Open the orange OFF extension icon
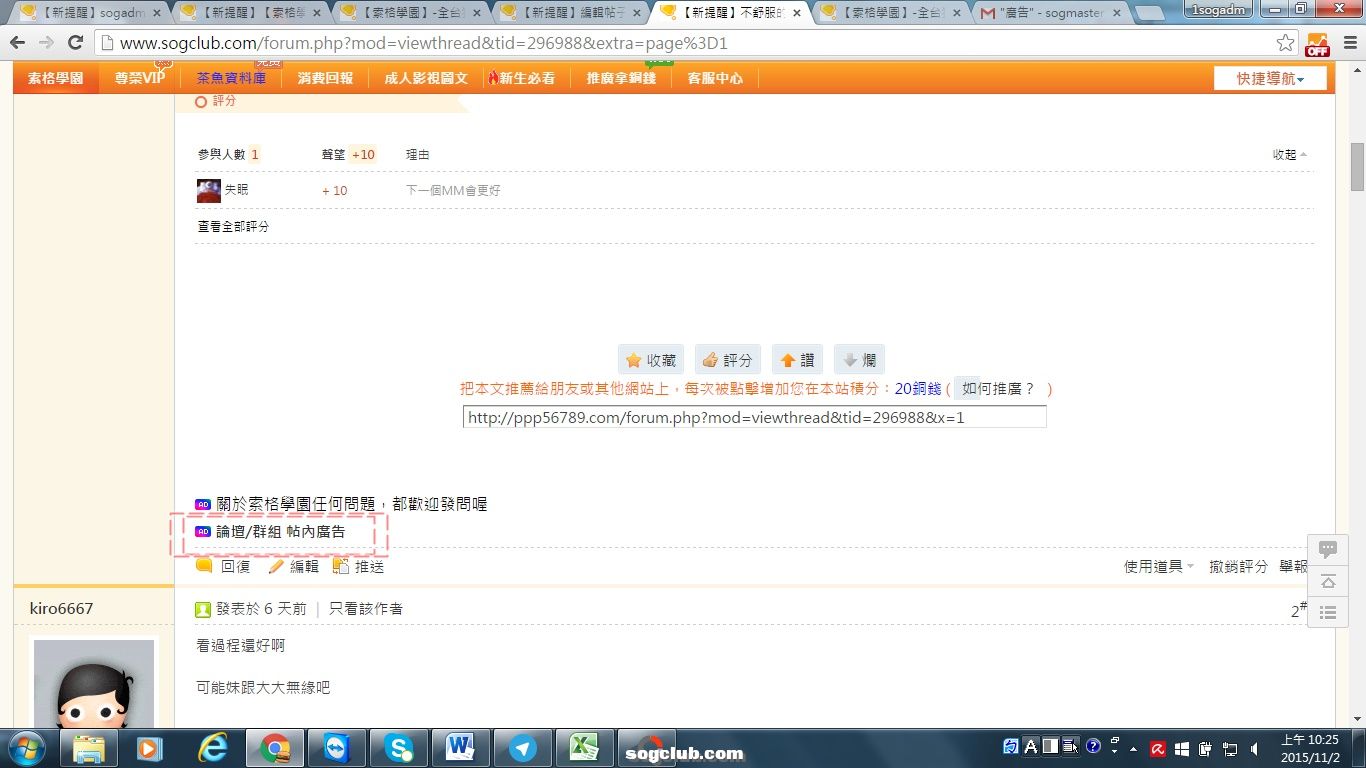Image resolution: width=1366 pixels, height=768 pixels. pos(1317,44)
